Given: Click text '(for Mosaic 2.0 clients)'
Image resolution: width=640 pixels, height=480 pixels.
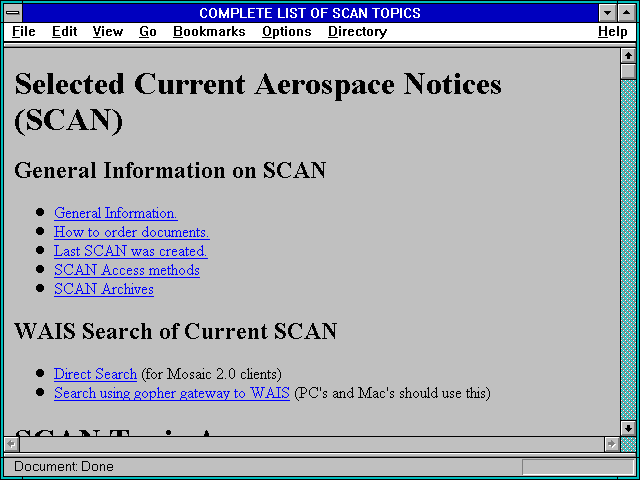Looking at the screenshot, I should 211,374.
